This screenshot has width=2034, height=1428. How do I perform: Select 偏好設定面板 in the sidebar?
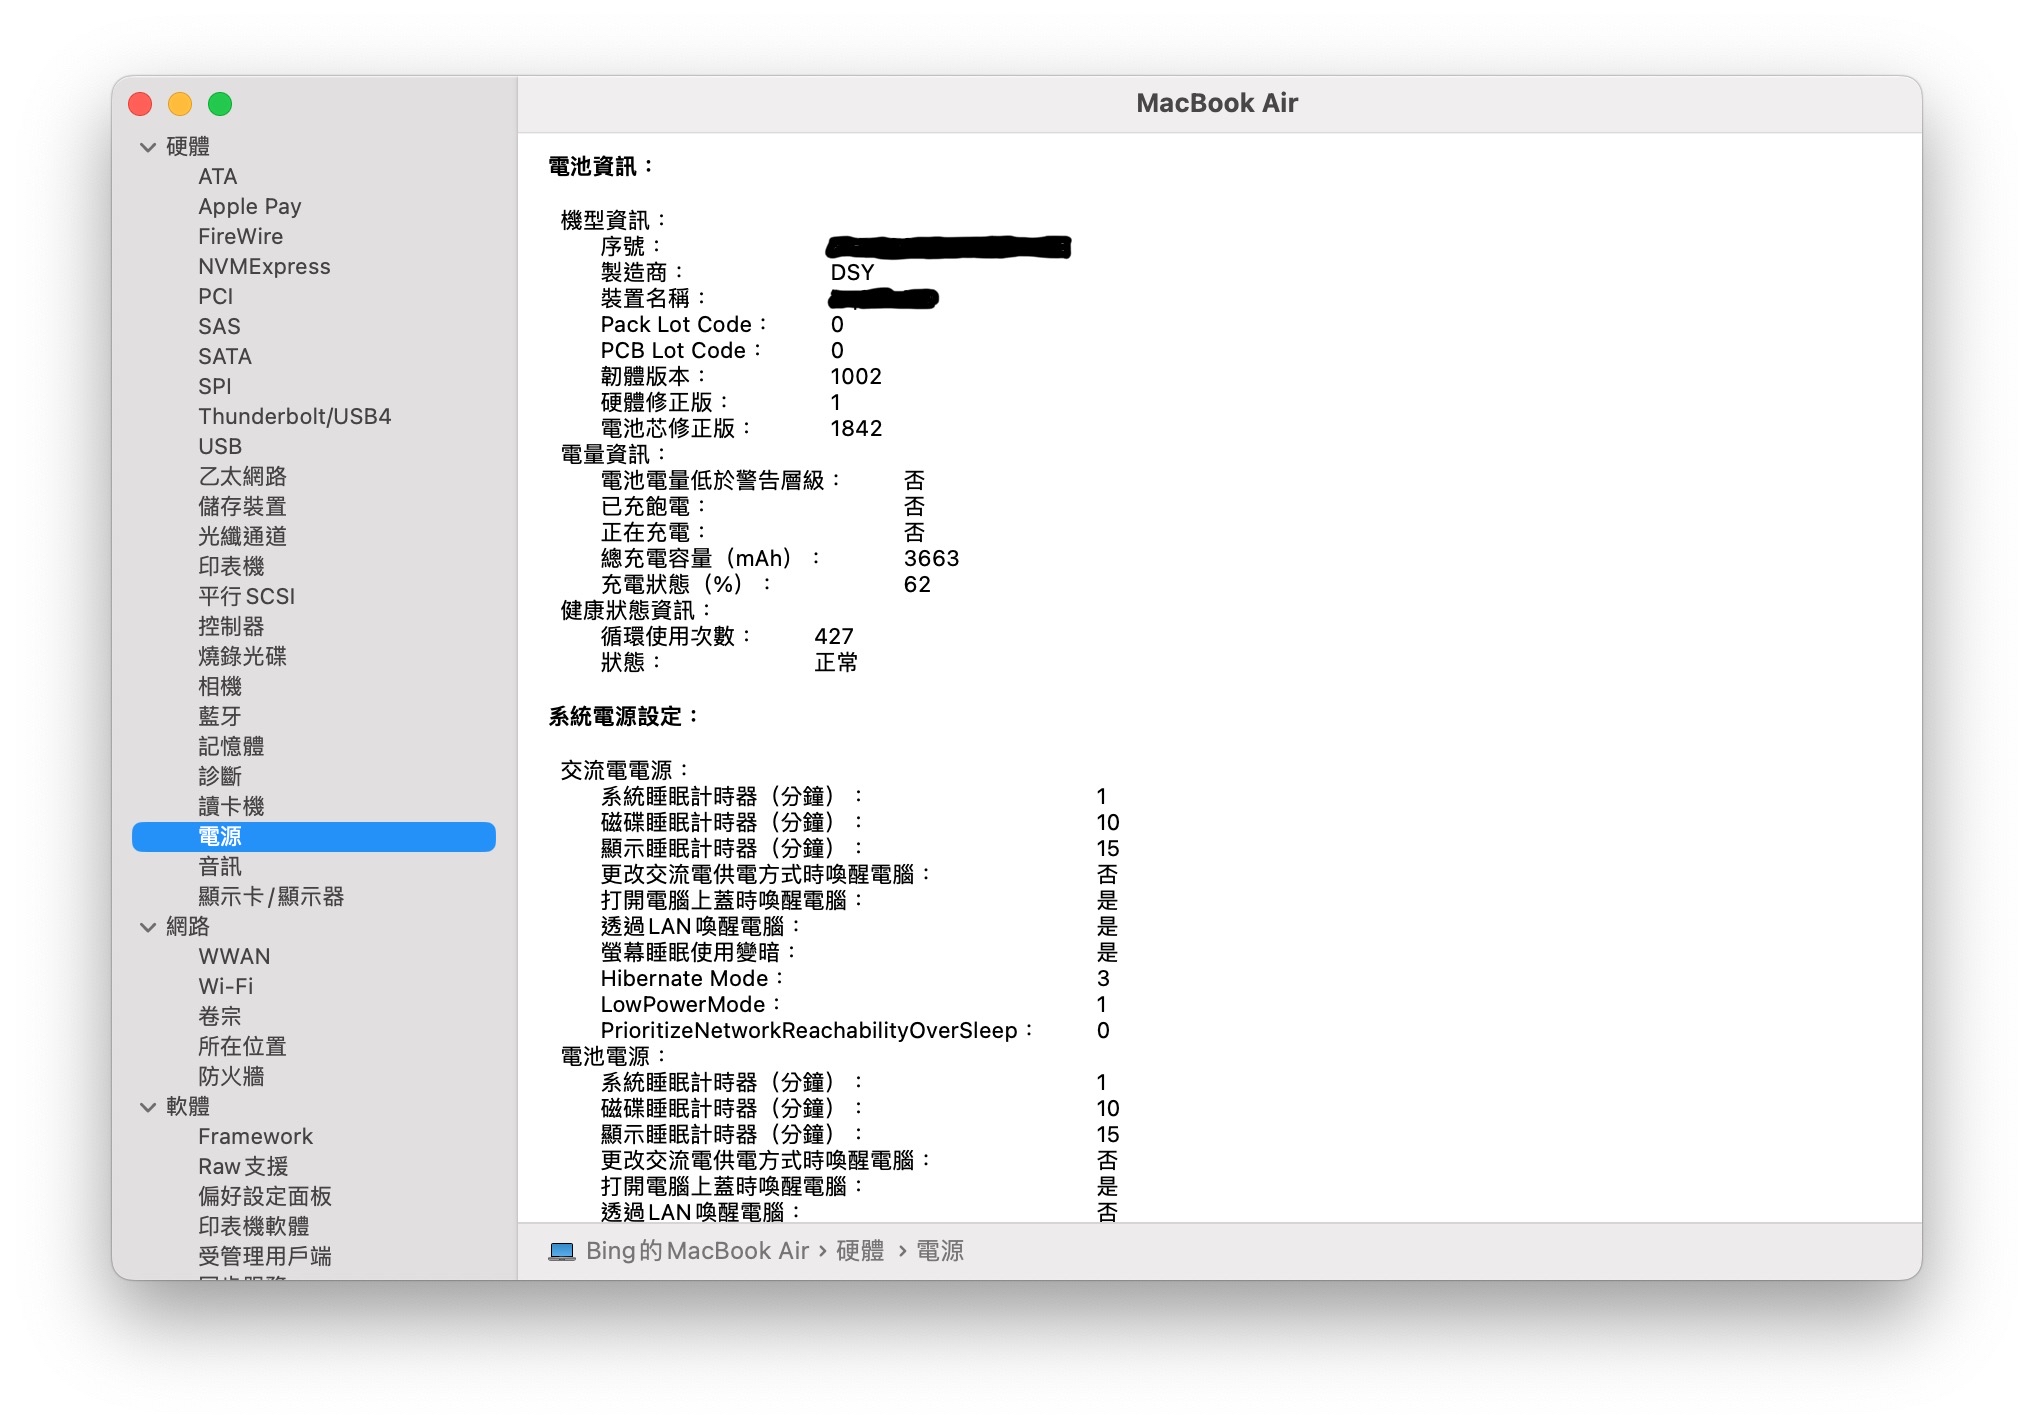tap(265, 1197)
